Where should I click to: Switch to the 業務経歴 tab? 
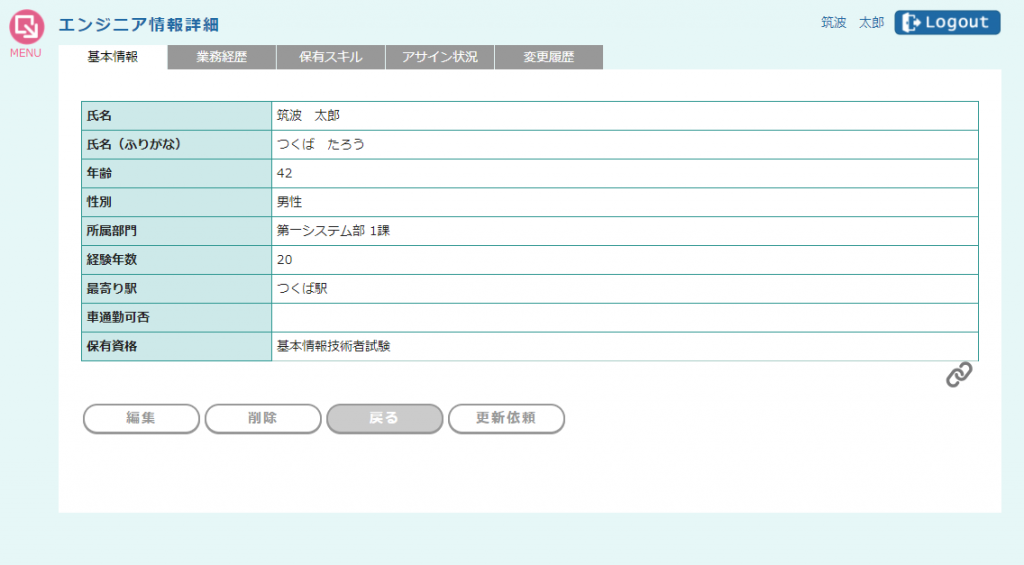(222, 58)
